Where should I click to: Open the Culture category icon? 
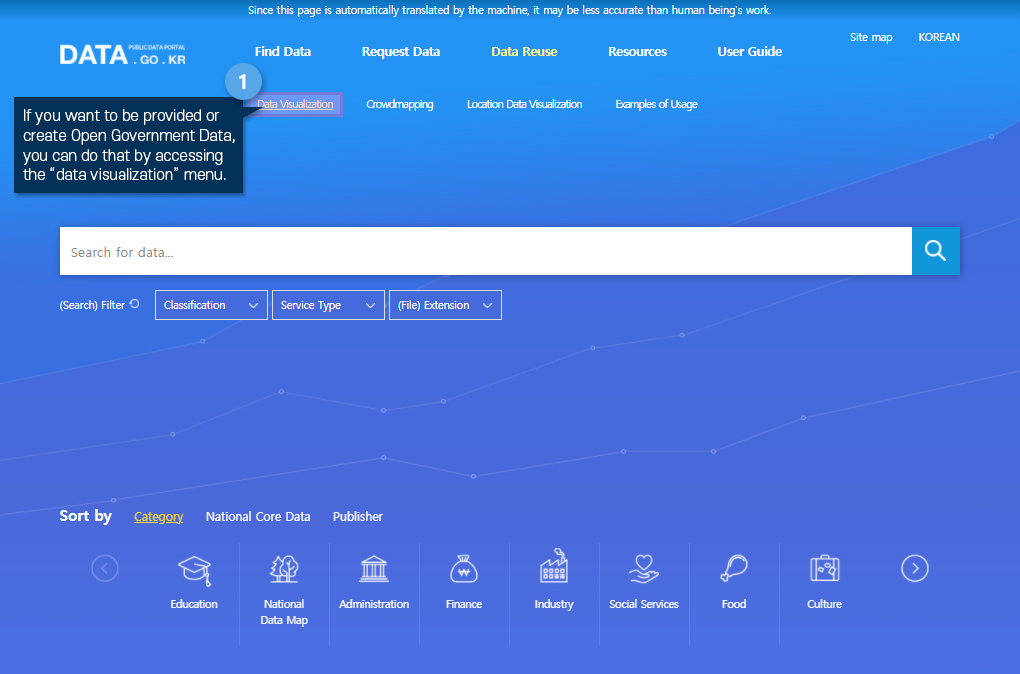[x=824, y=570]
